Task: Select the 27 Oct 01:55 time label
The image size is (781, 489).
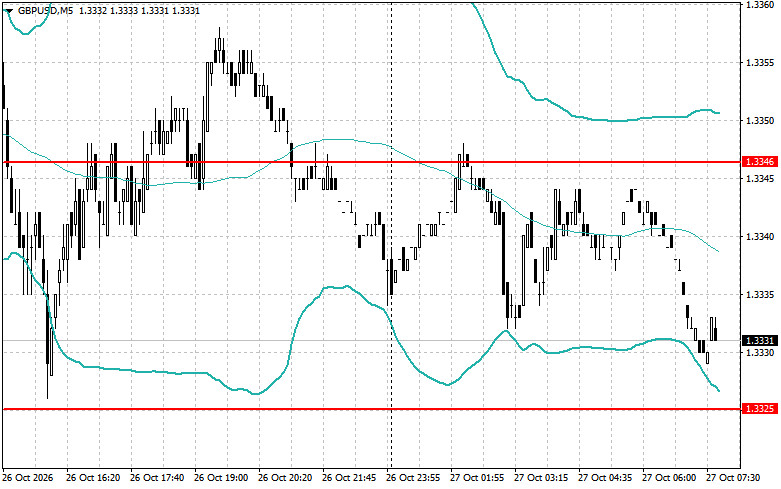Action: (x=477, y=478)
